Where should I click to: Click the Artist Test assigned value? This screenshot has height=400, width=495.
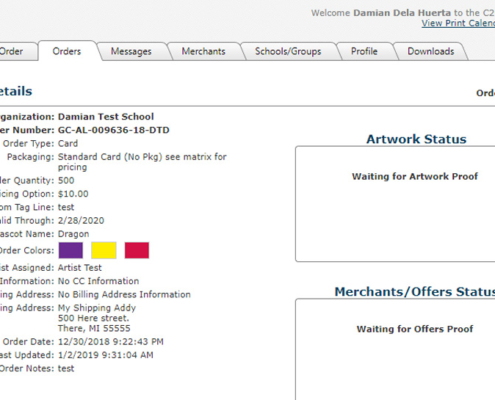coord(80,268)
